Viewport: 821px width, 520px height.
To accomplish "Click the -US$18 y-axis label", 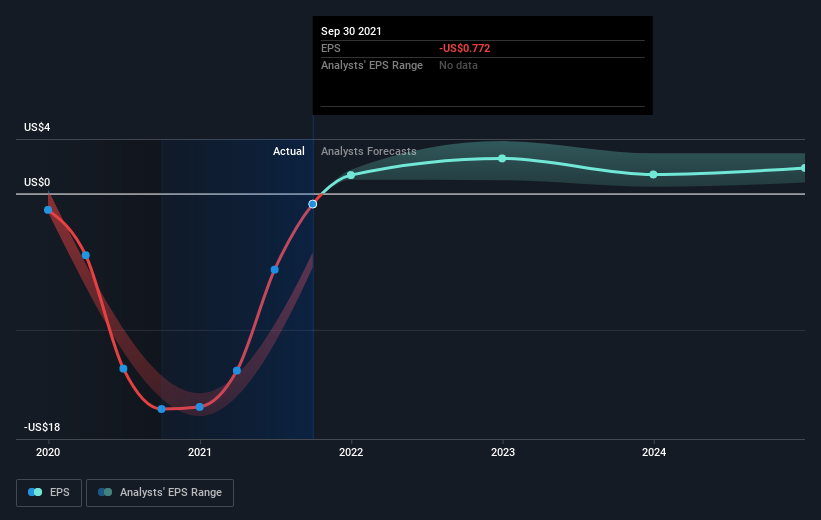I will click(42, 427).
